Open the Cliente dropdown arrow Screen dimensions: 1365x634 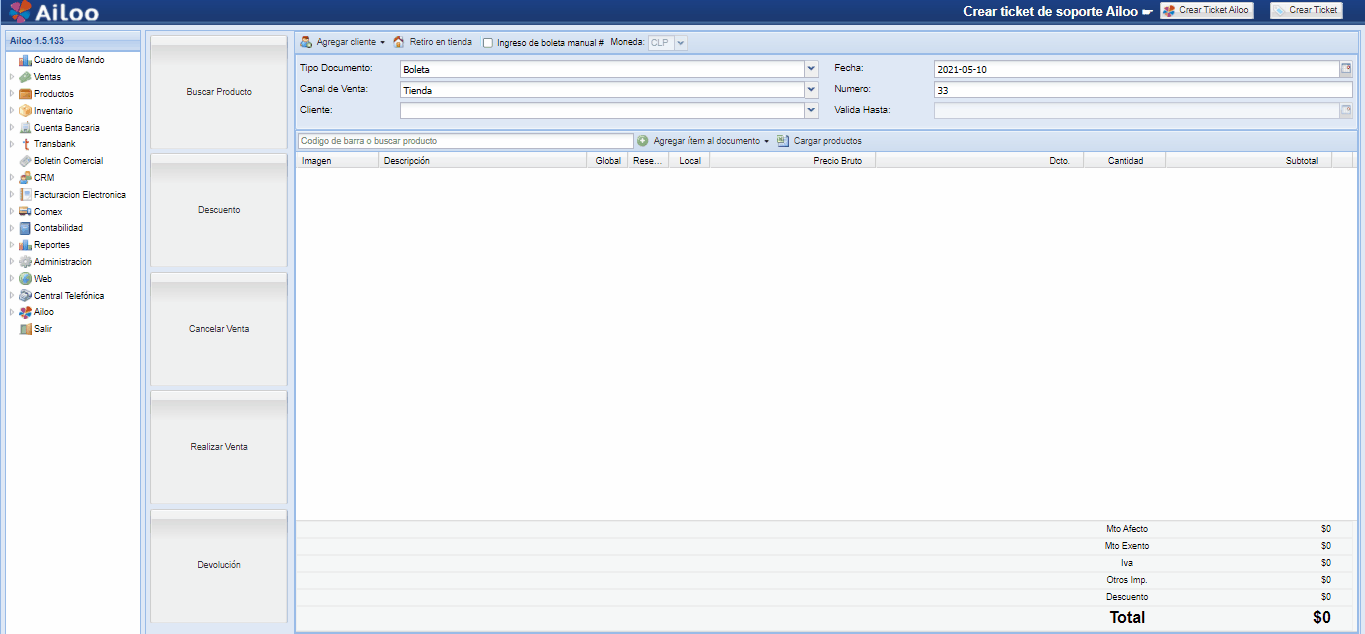point(811,110)
